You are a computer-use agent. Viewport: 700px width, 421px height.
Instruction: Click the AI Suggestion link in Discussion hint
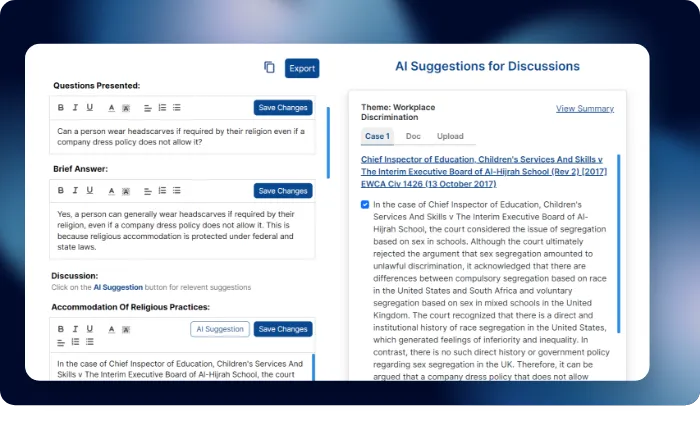[x=118, y=287]
